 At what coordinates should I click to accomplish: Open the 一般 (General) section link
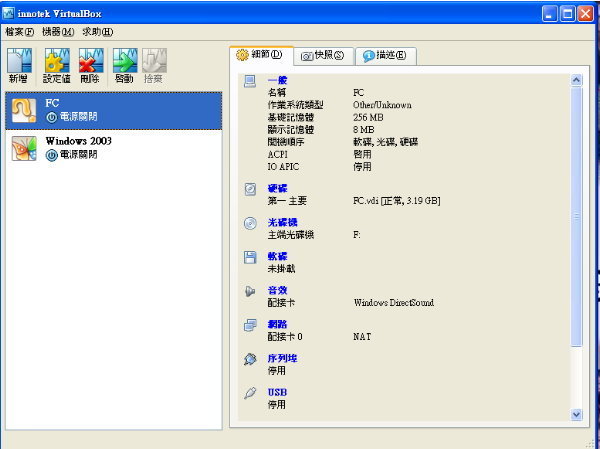pyautogui.click(x=277, y=80)
